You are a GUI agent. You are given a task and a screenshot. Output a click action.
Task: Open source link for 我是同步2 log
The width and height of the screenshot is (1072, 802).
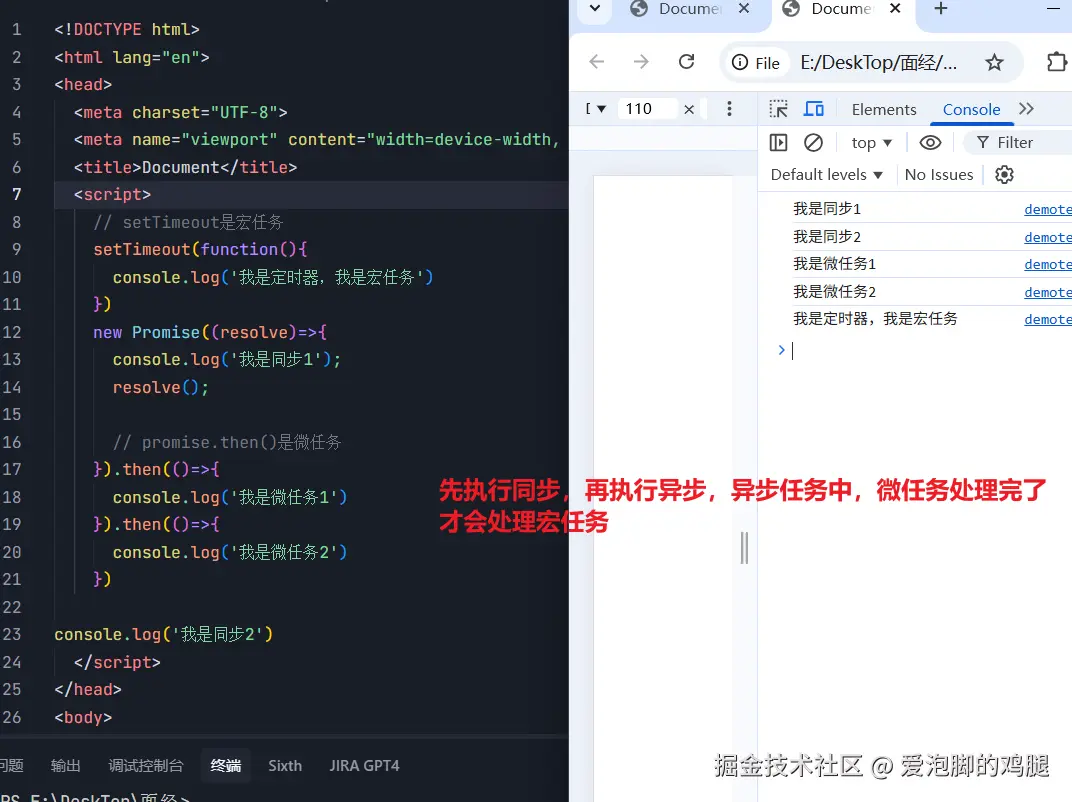pyautogui.click(x=1047, y=237)
